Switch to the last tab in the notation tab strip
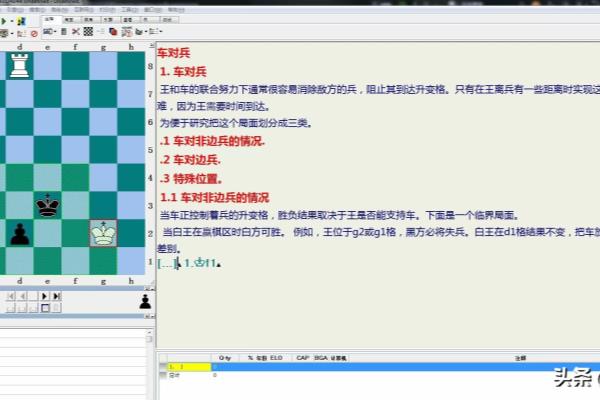Screen dimensions: 600x400 168,20
